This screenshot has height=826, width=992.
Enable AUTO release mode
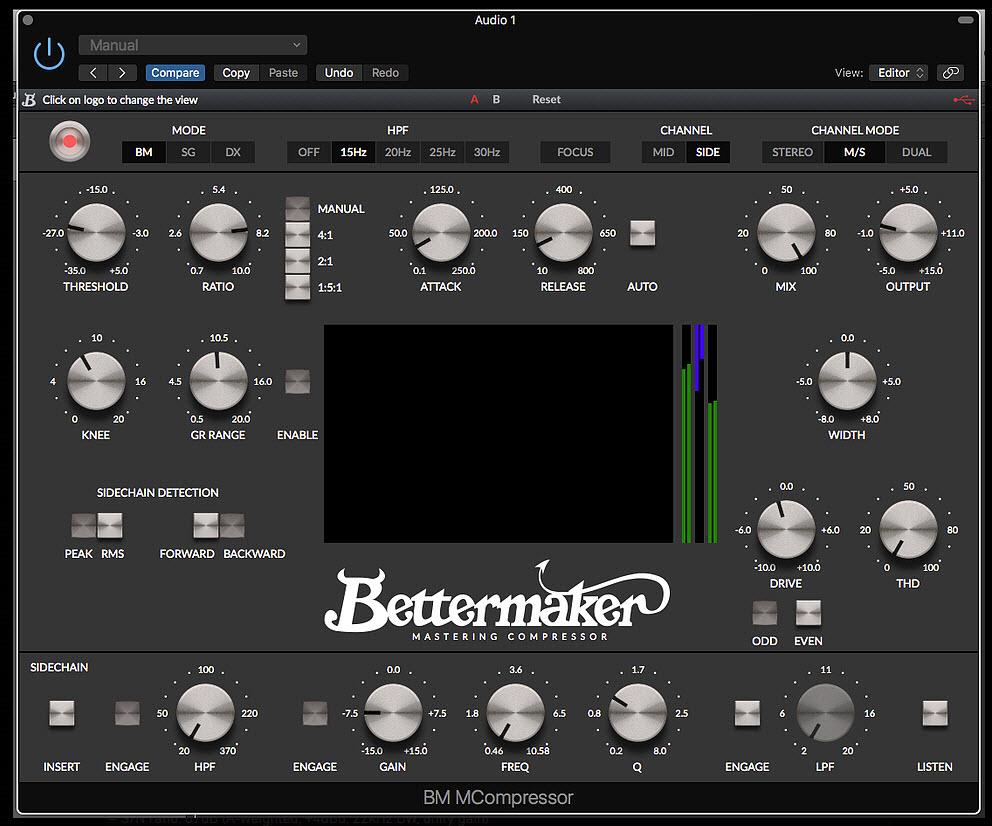[641, 232]
